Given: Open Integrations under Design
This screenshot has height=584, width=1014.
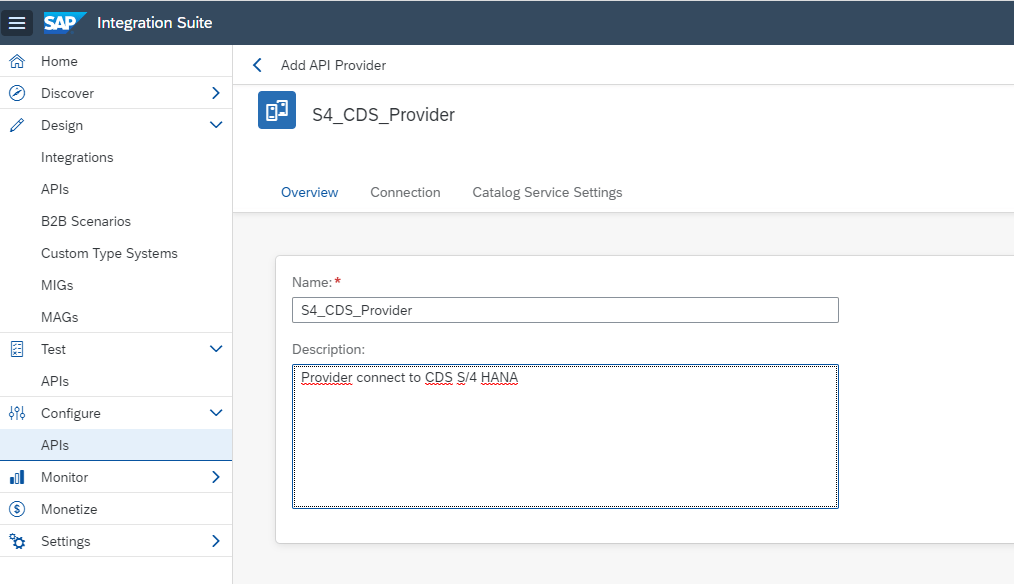Looking at the screenshot, I should (x=77, y=157).
